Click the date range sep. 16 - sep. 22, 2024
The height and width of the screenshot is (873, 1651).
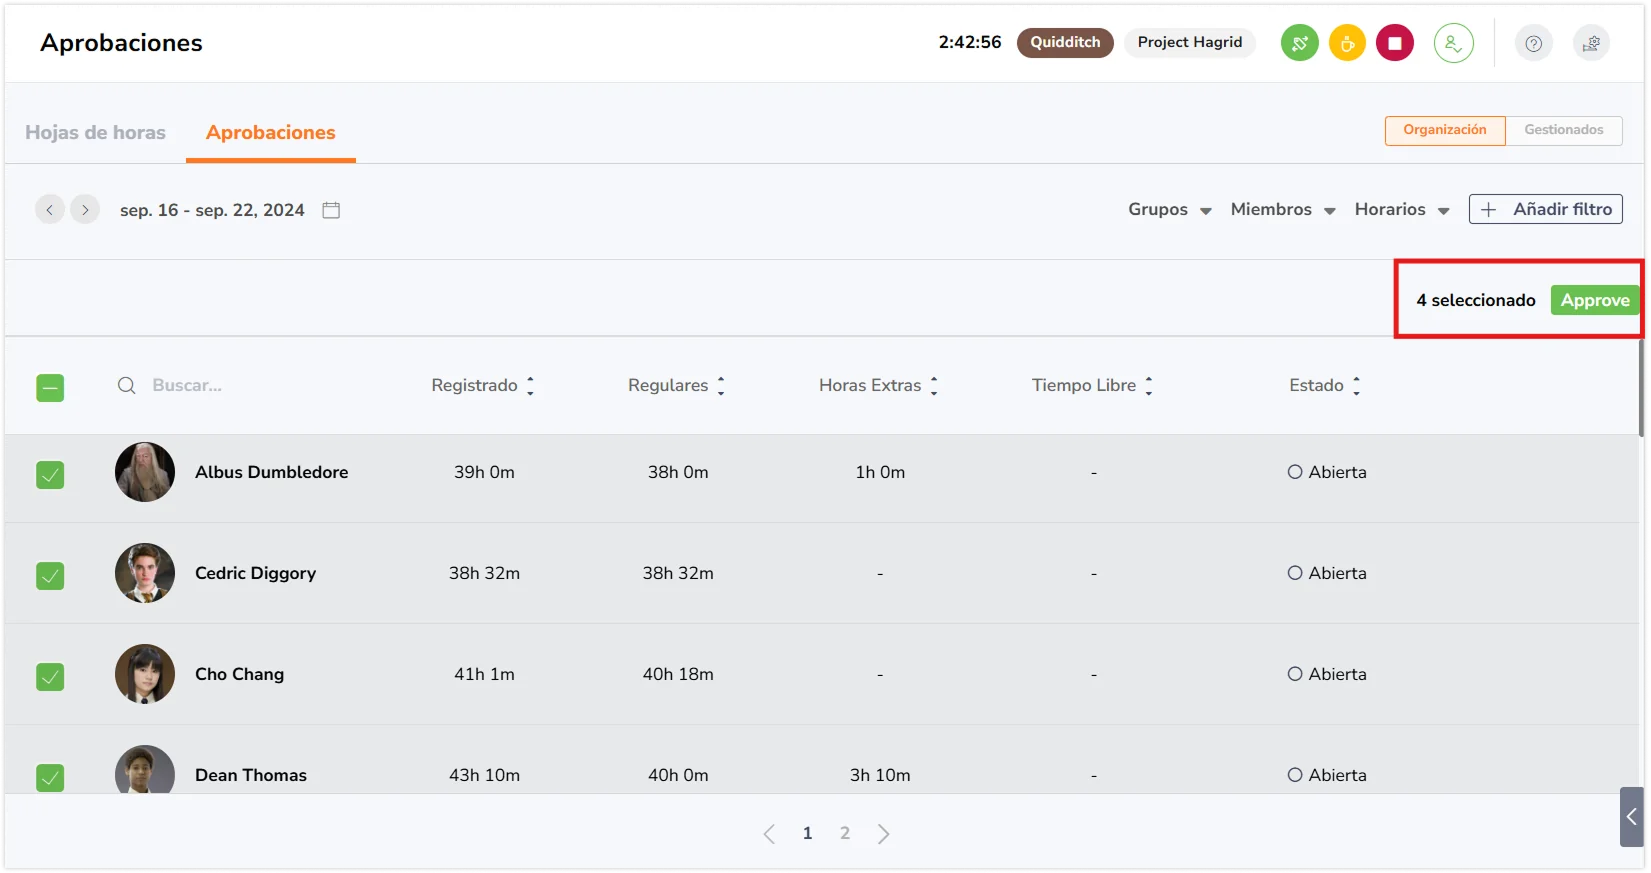(212, 210)
